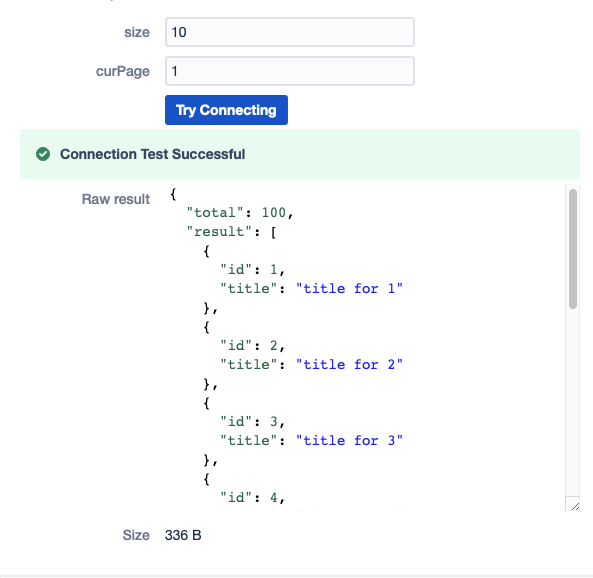Screen dimensions: 593x578
Task: Click the scrollbar track below the thumb
Action: (x=573, y=401)
